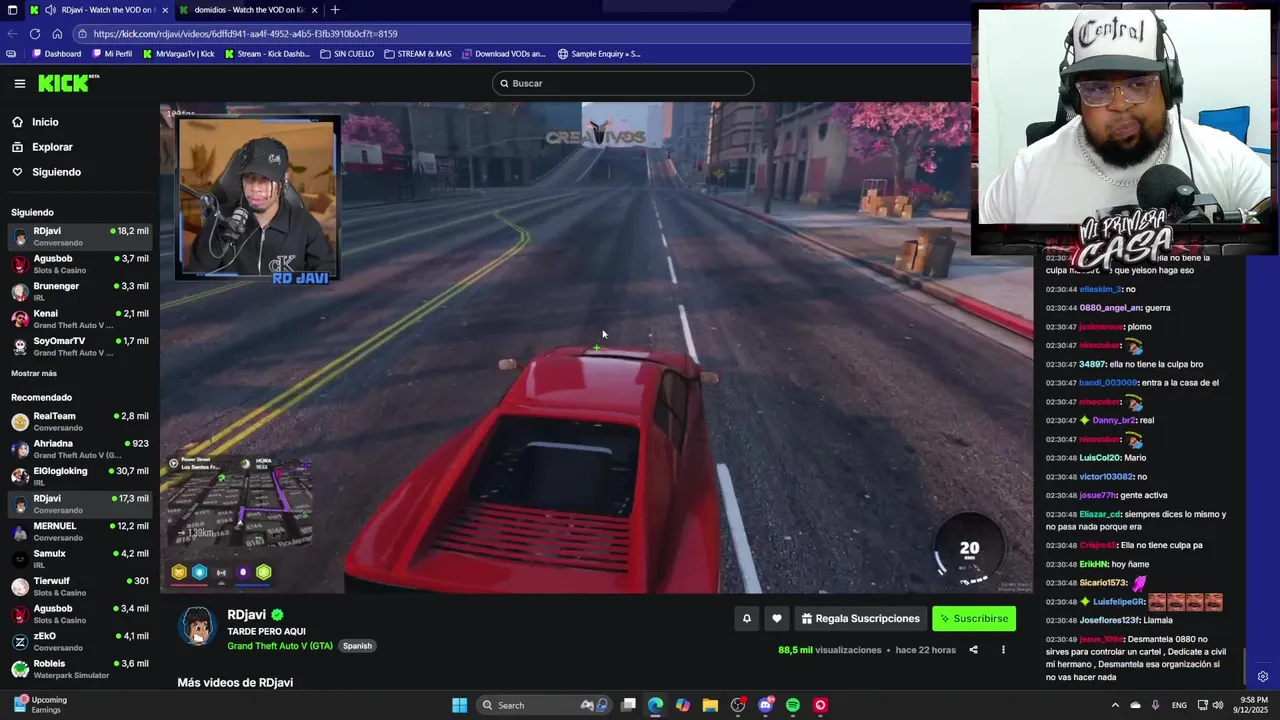Open the Kick hamburger menu
This screenshot has width=1280, height=720.
tap(20, 84)
